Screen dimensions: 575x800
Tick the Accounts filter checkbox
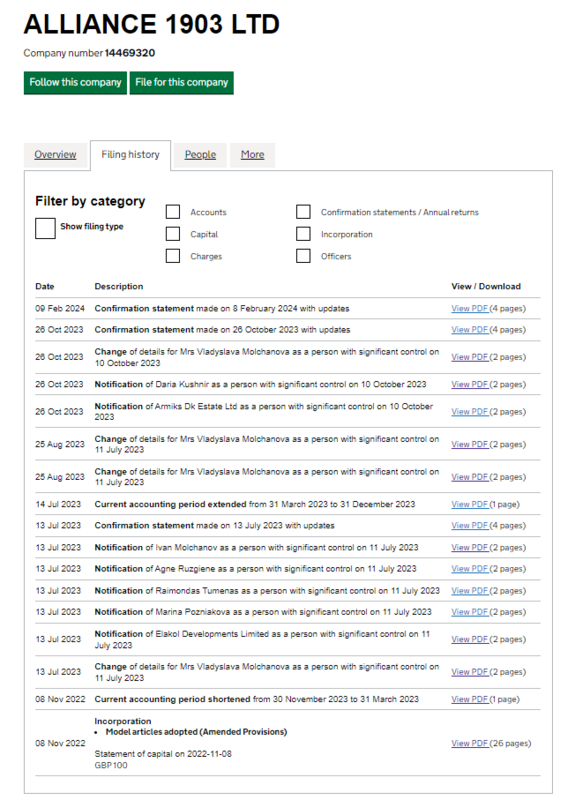pyautogui.click(x=173, y=212)
